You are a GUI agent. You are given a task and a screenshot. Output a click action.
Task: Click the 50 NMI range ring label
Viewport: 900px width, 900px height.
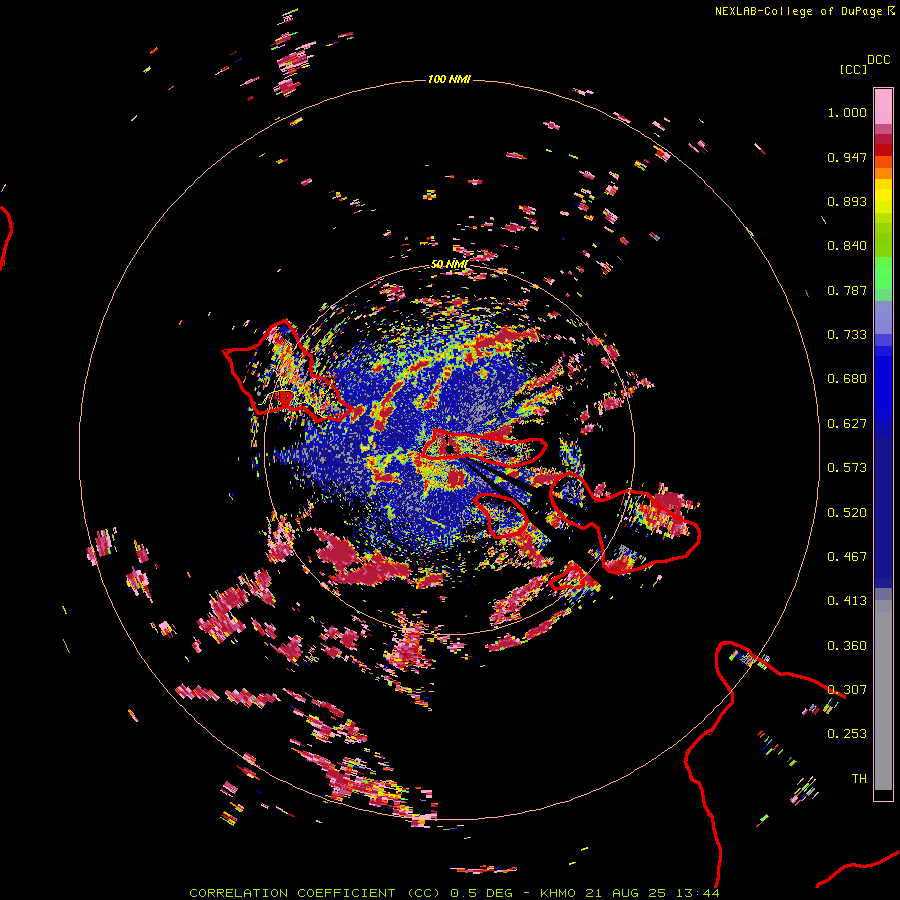(449, 264)
